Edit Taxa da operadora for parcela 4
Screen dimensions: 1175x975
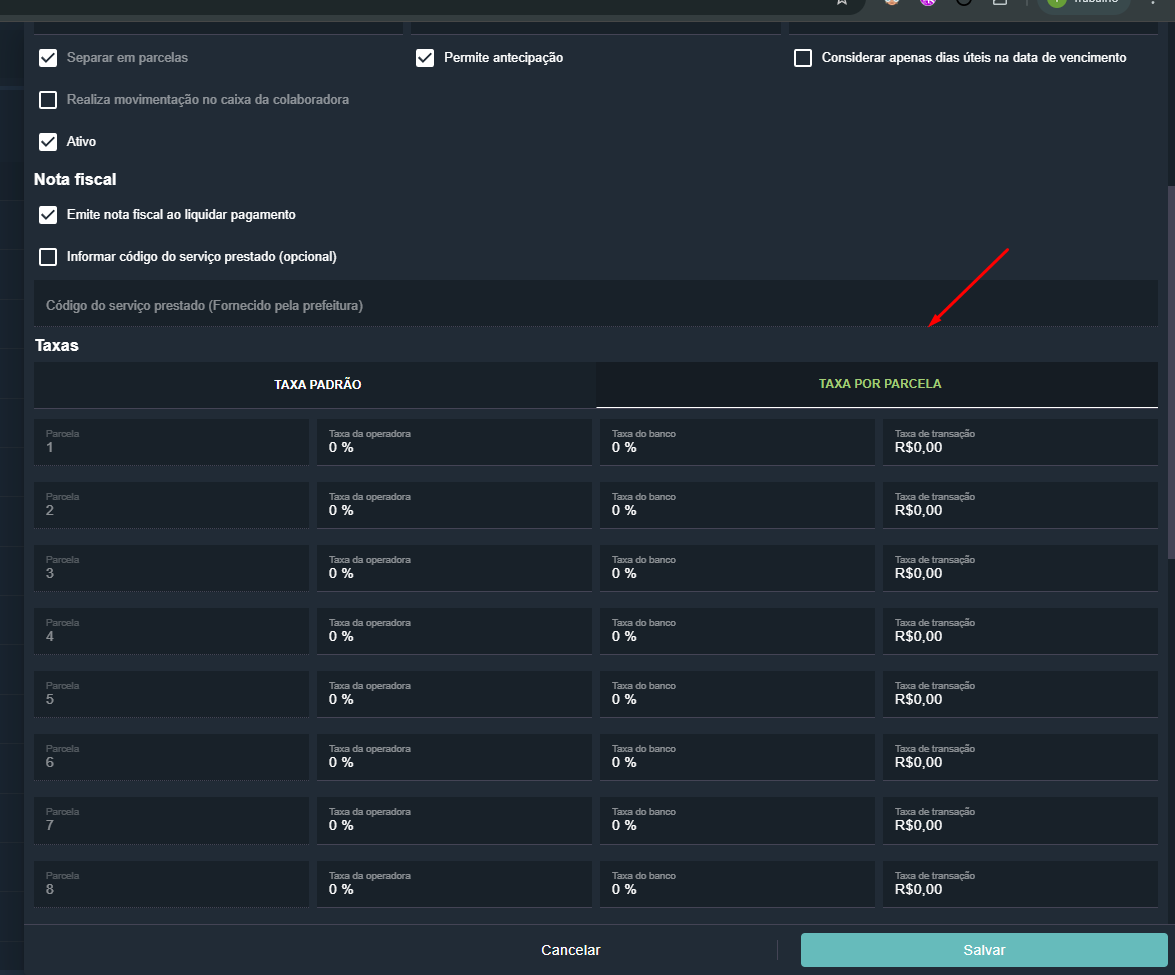tap(454, 631)
